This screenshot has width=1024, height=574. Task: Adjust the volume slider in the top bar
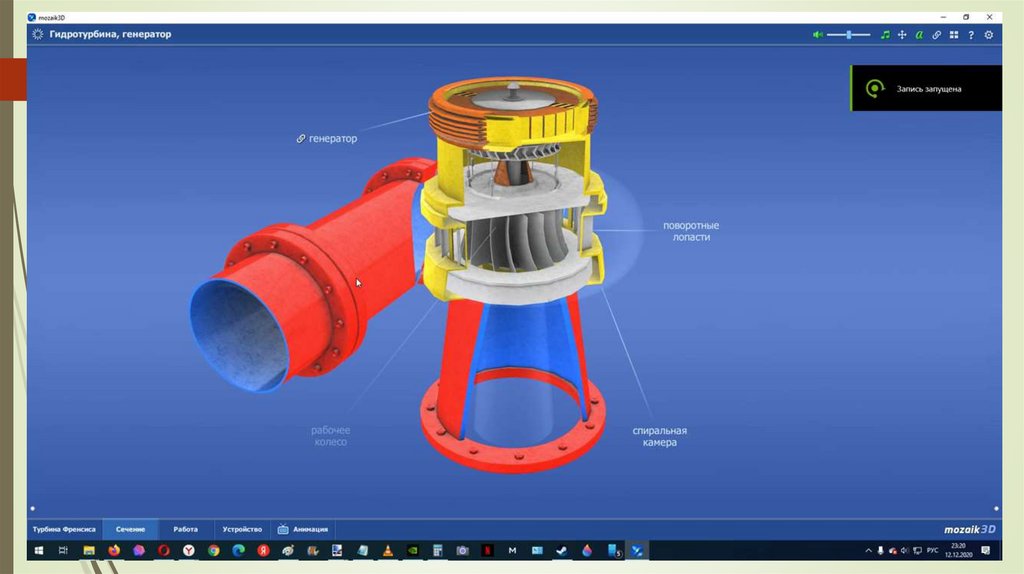[x=848, y=35]
